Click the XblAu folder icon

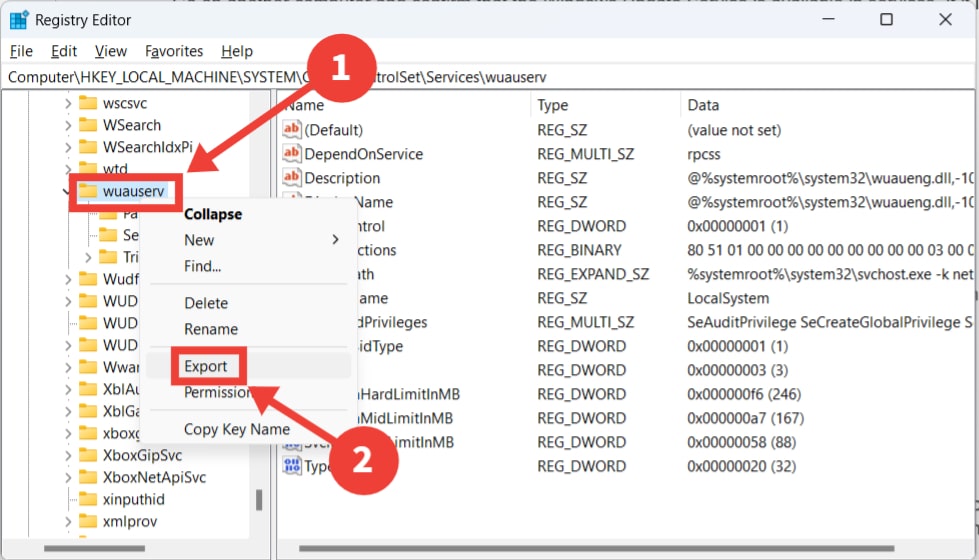point(88,389)
